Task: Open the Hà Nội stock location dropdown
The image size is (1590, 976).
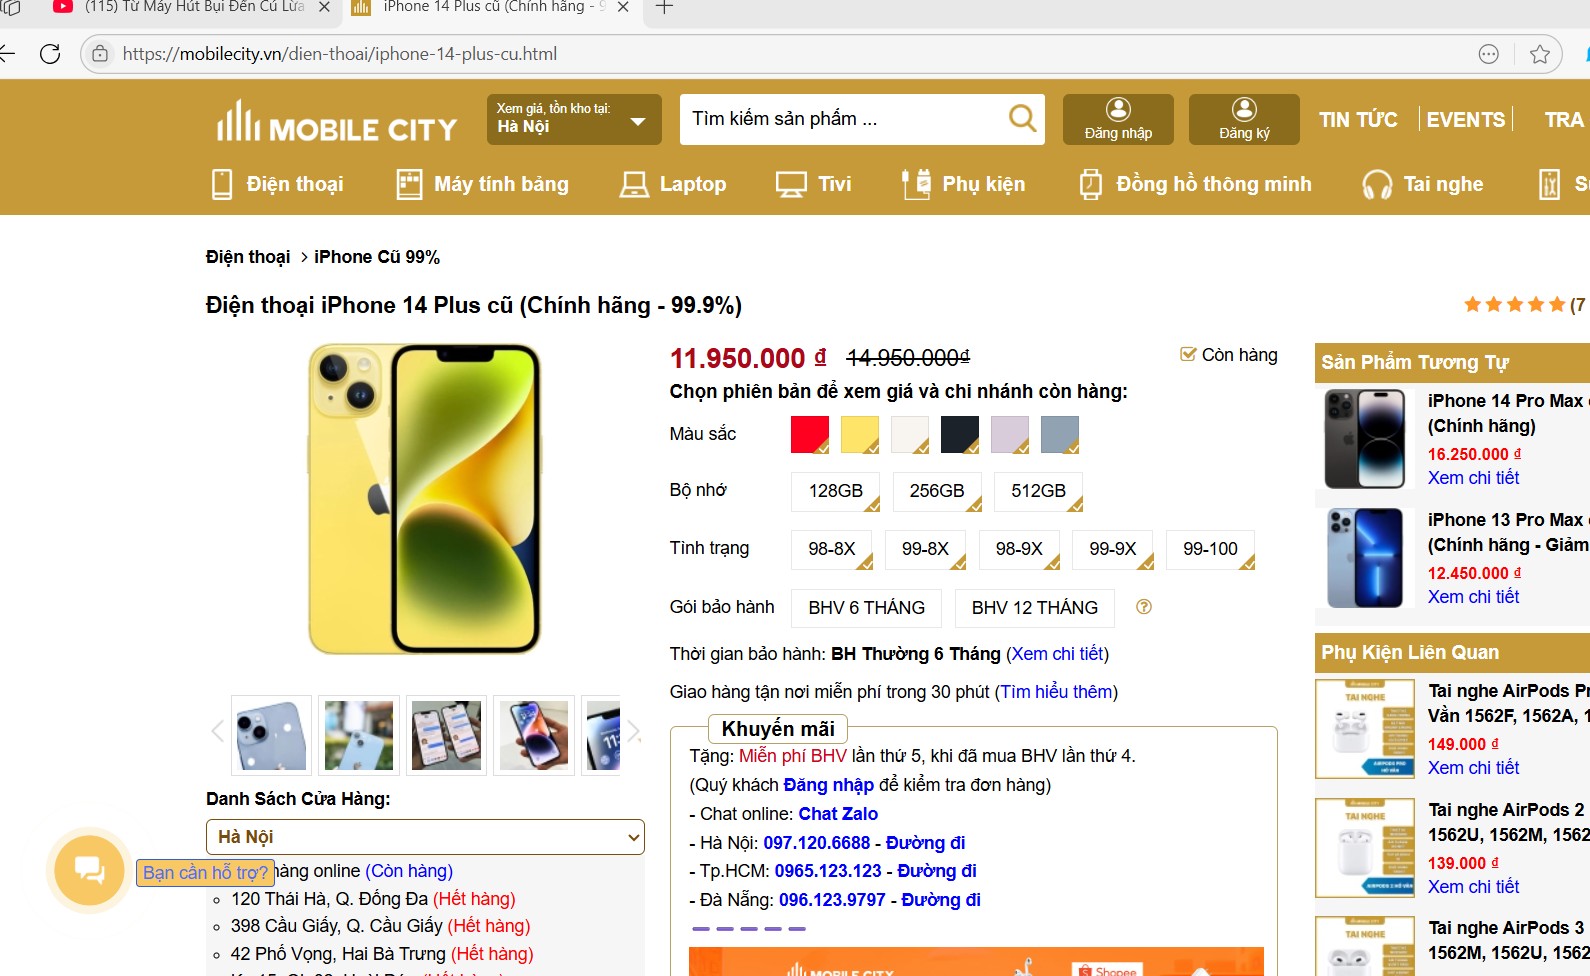Action: coord(574,119)
